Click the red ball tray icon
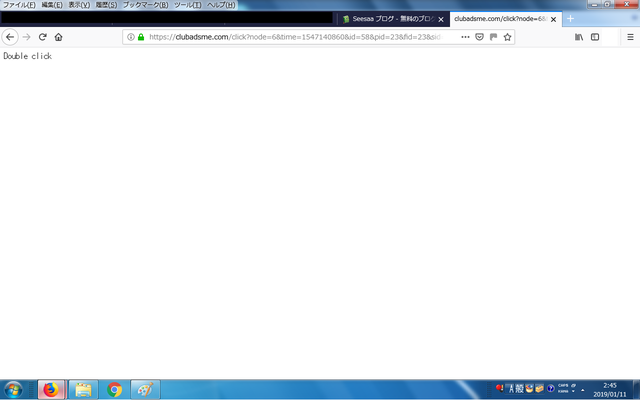640x400 pixels. [499, 388]
